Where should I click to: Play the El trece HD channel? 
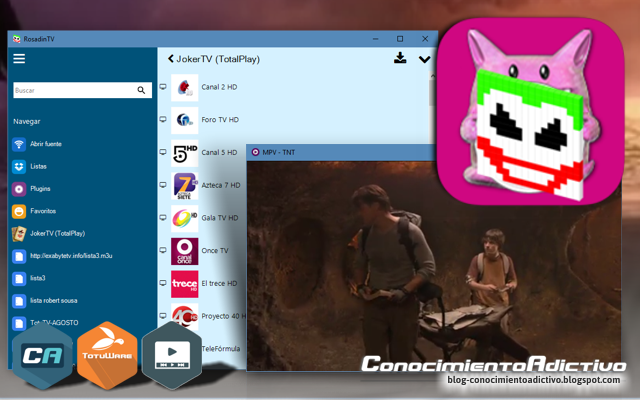(x=219, y=283)
